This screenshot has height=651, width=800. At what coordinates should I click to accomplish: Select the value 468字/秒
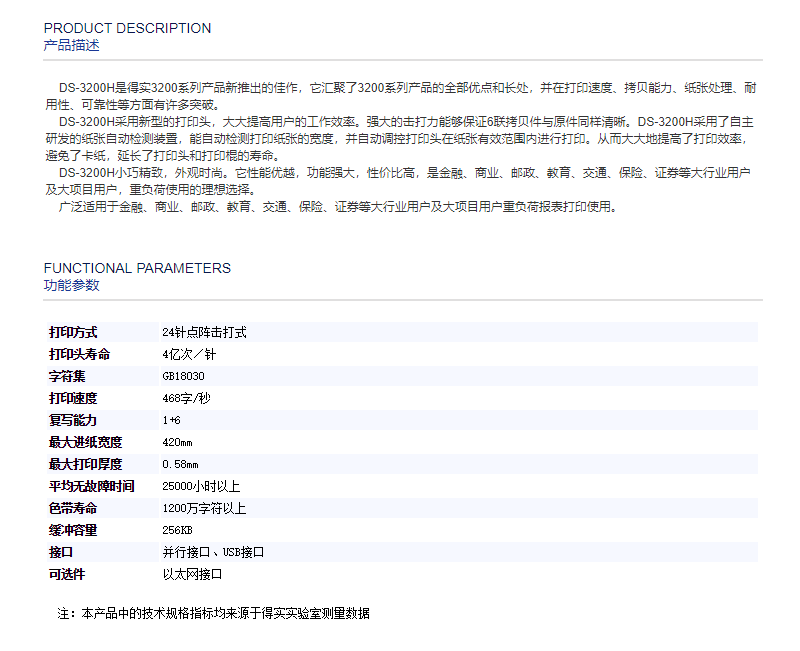coord(186,398)
